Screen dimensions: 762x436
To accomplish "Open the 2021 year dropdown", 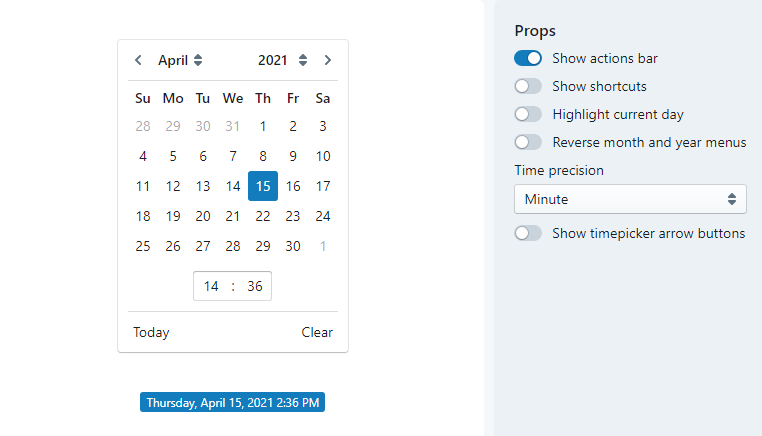I will click(x=283, y=60).
